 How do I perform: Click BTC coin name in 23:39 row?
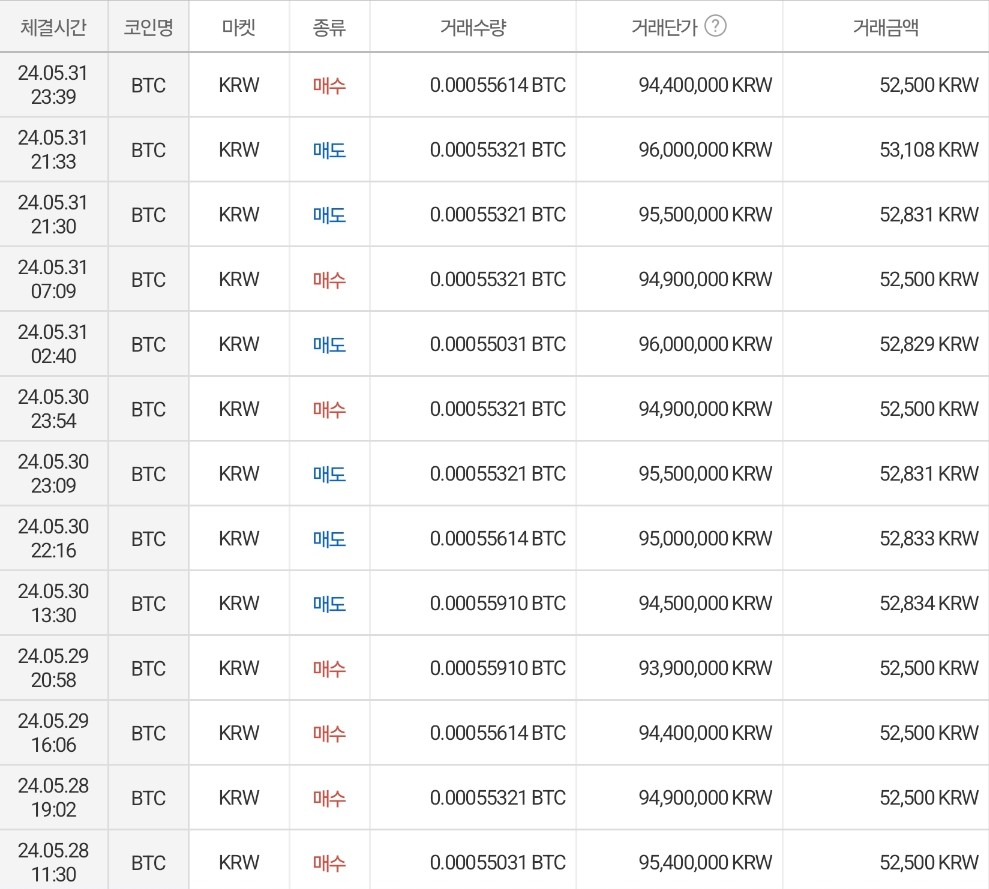[x=148, y=85]
